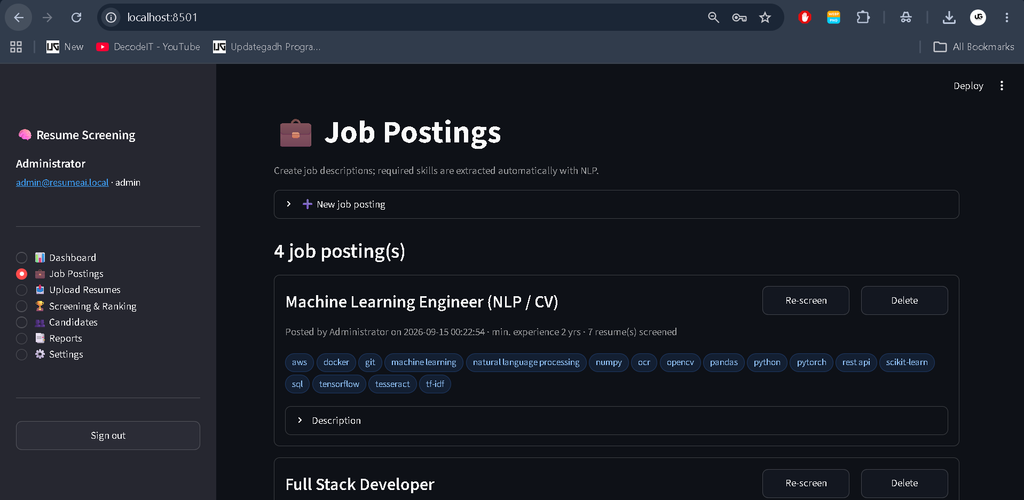Click the aws skill tag
Image resolution: width=1024 pixels, height=500 pixels.
pyautogui.click(x=299, y=362)
